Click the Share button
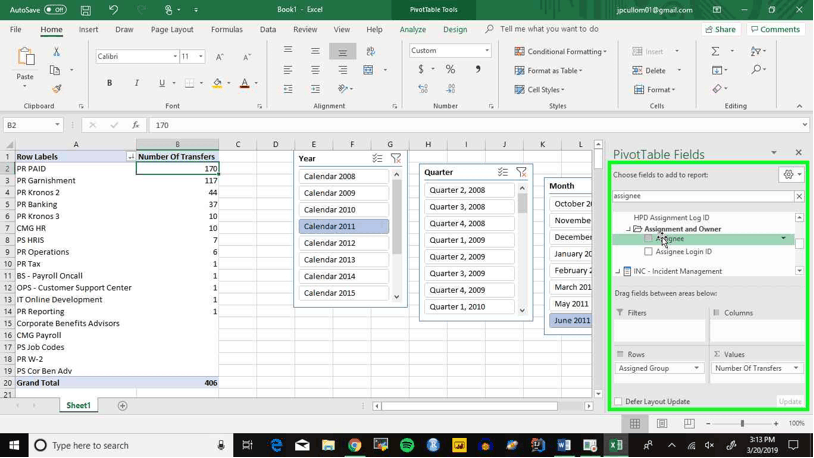The height and width of the screenshot is (458, 814). (x=721, y=30)
